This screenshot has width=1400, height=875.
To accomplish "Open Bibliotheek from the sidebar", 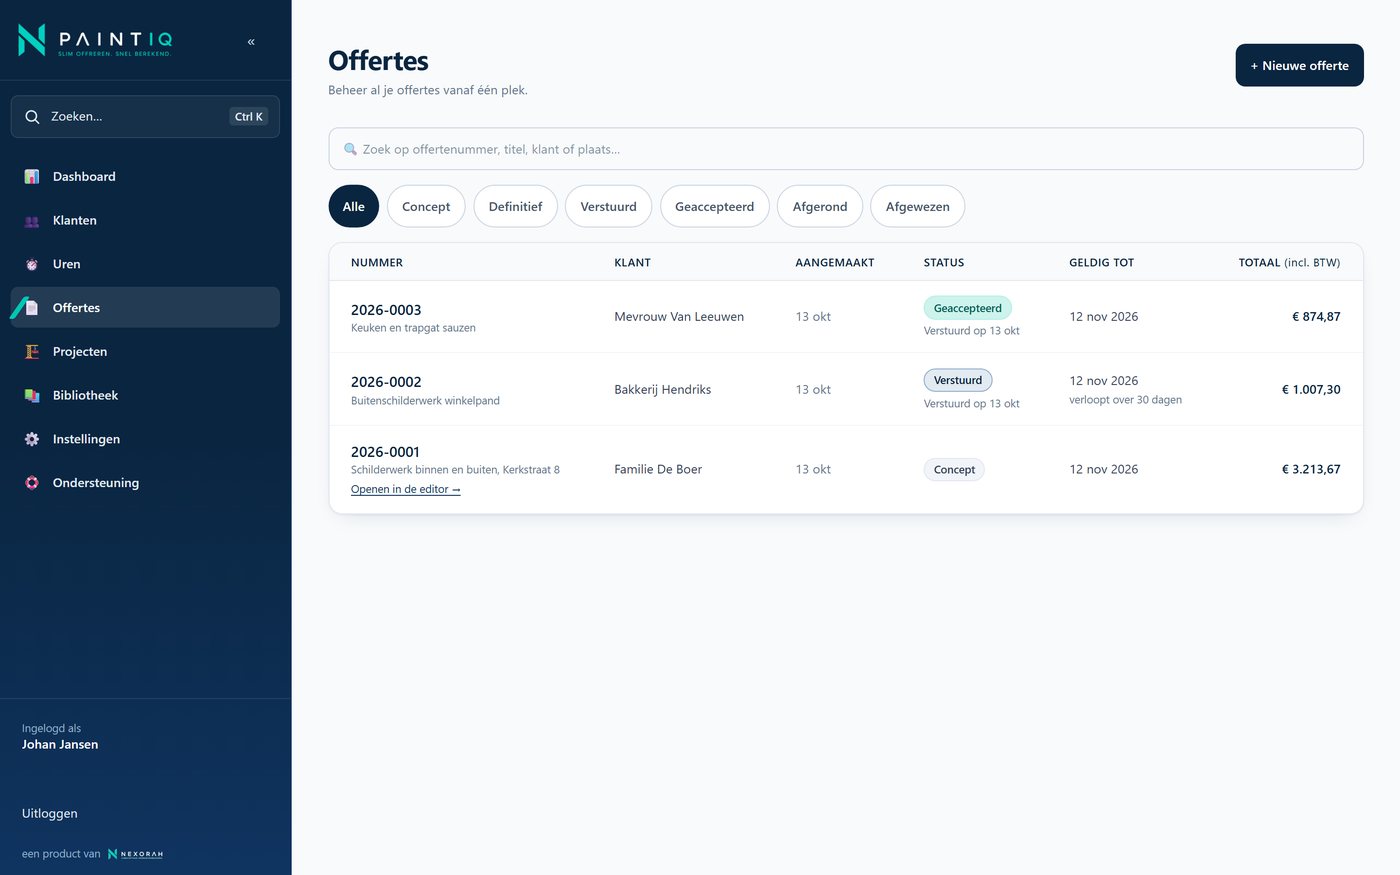I will click(x=145, y=396).
